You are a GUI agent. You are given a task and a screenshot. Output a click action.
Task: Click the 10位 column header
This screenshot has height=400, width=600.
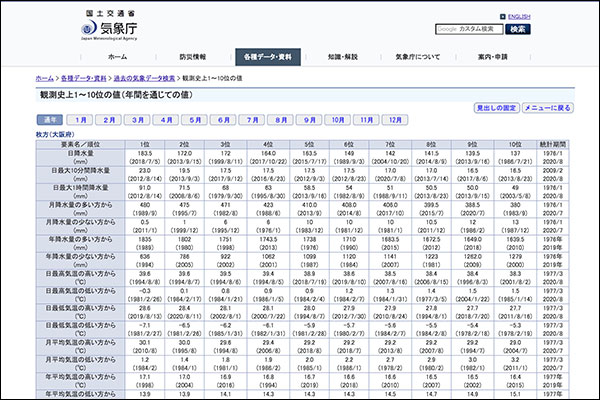tap(515, 144)
